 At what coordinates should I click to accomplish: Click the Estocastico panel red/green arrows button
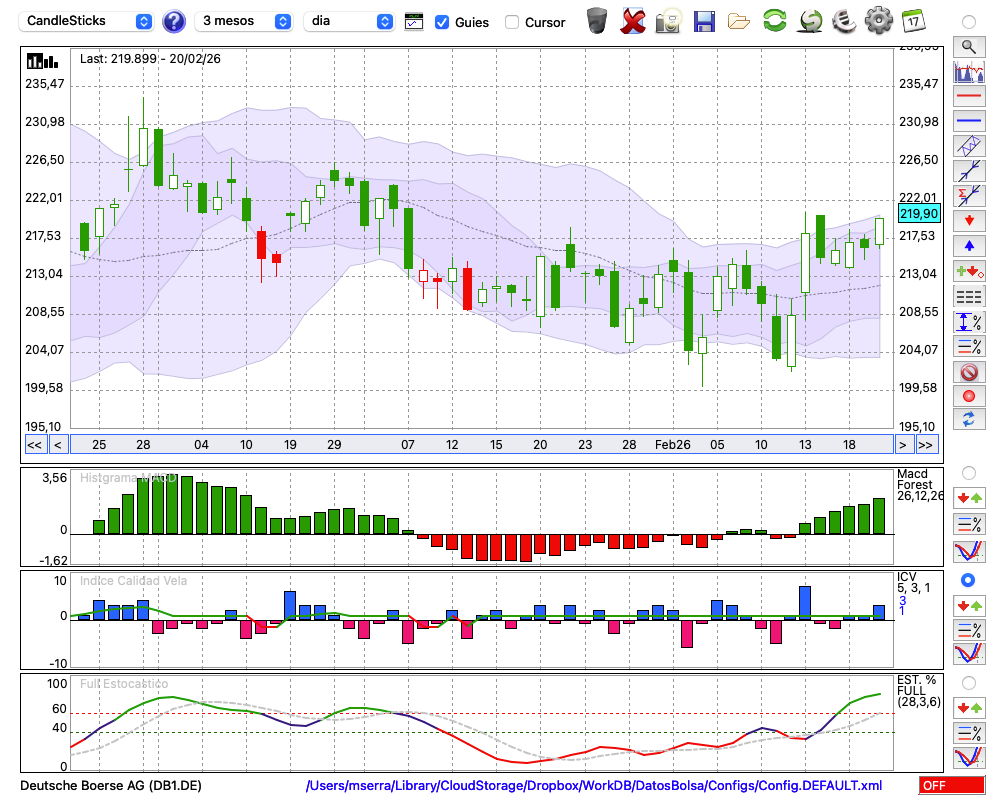coord(969,708)
